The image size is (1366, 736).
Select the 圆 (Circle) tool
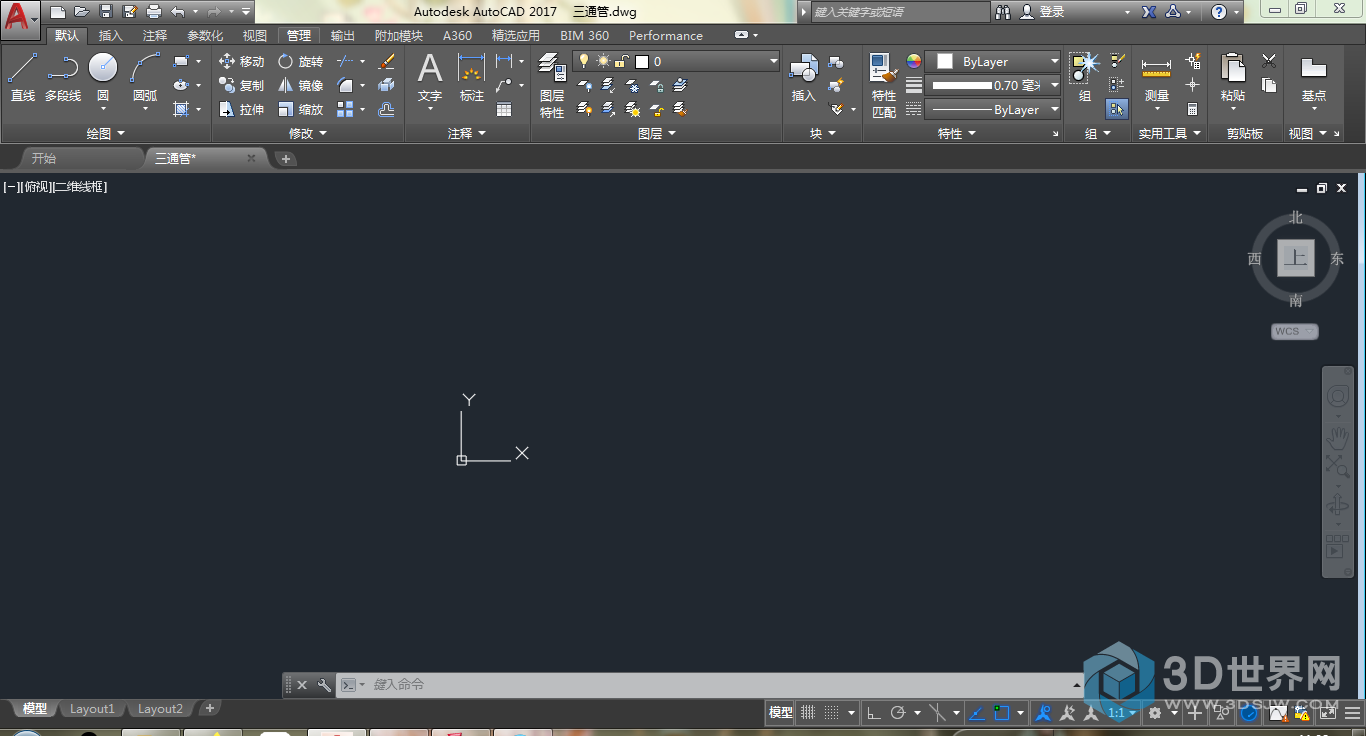click(103, 78)
